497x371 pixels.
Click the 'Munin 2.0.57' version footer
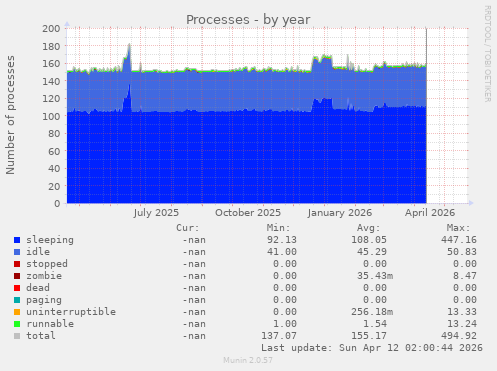coord(248,360)
